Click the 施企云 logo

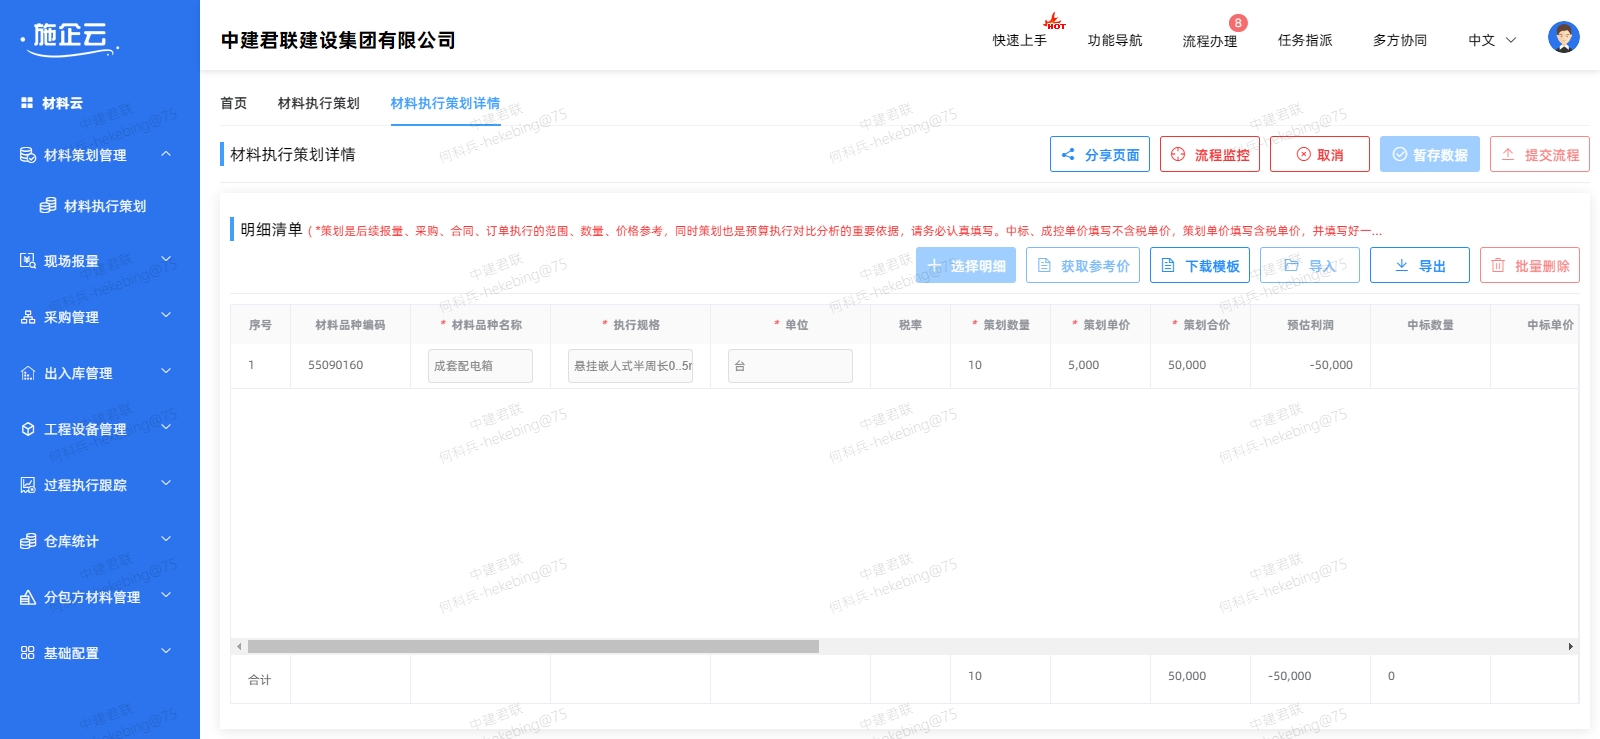pos(70,38)
